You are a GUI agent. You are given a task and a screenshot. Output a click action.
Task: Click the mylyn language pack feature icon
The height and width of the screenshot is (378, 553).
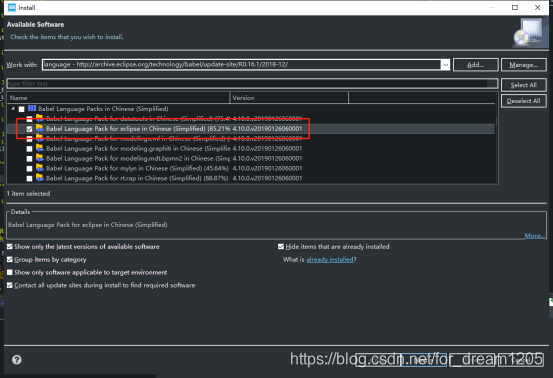[40, 168]
